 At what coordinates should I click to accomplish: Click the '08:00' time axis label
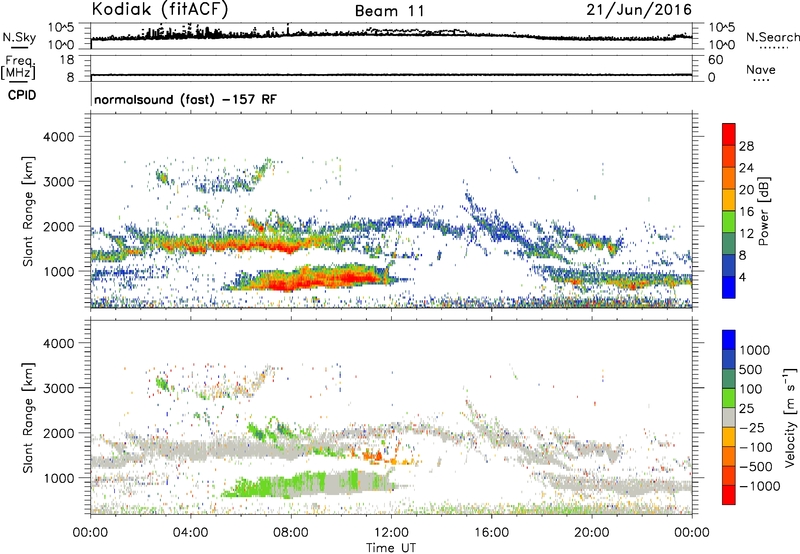(291, 533)
